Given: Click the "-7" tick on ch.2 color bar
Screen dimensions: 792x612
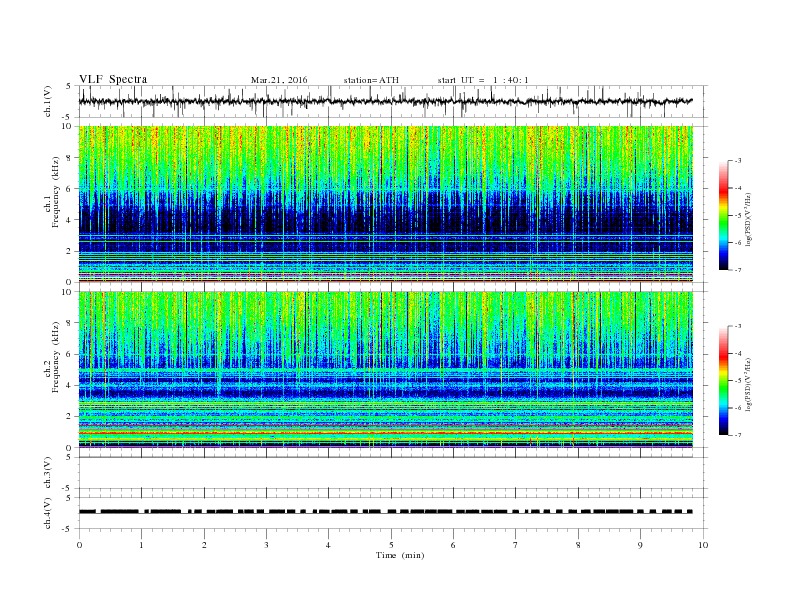Looking at the screenshot, I should click(738, 435).
